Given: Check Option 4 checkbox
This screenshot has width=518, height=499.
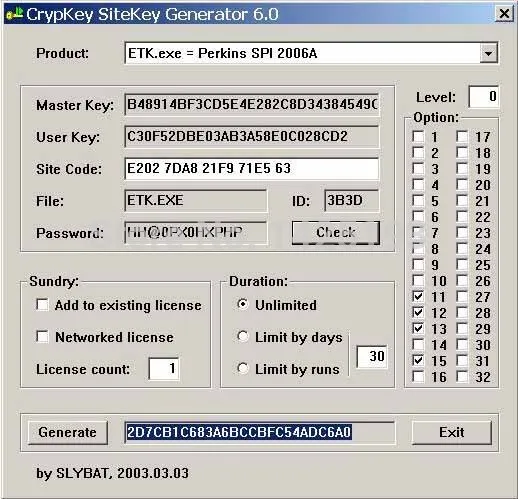Looking at the screenshot, I should pos(418,184).
